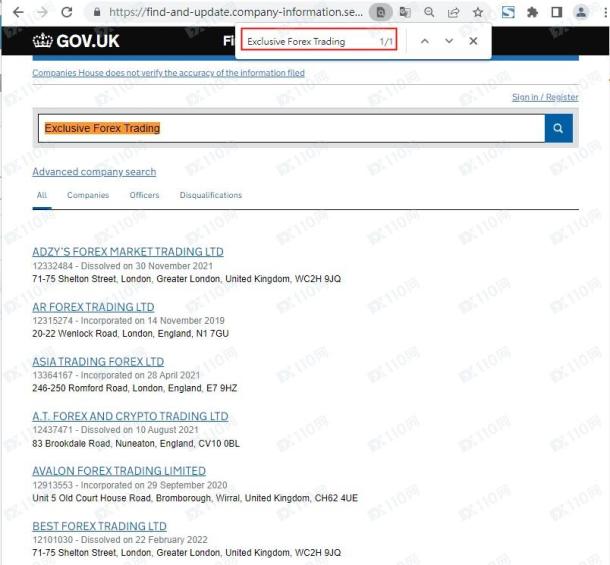
Task: Go to next find result with down chevron
Action: (x=449, y=41)
